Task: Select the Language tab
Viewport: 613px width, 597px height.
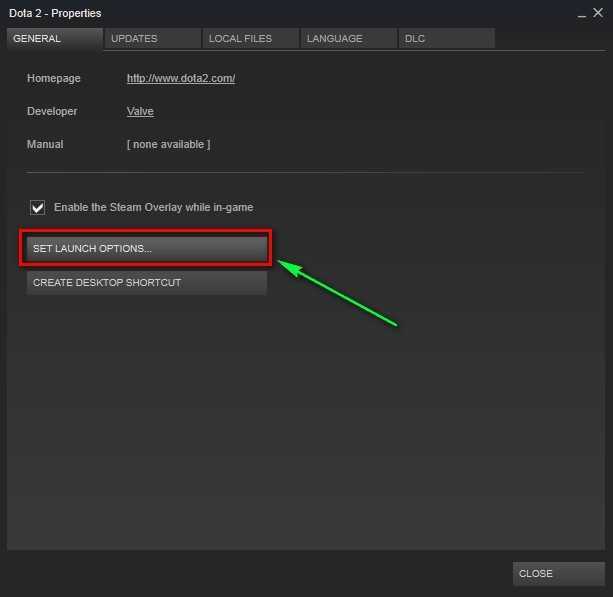Action: (349, 38)
